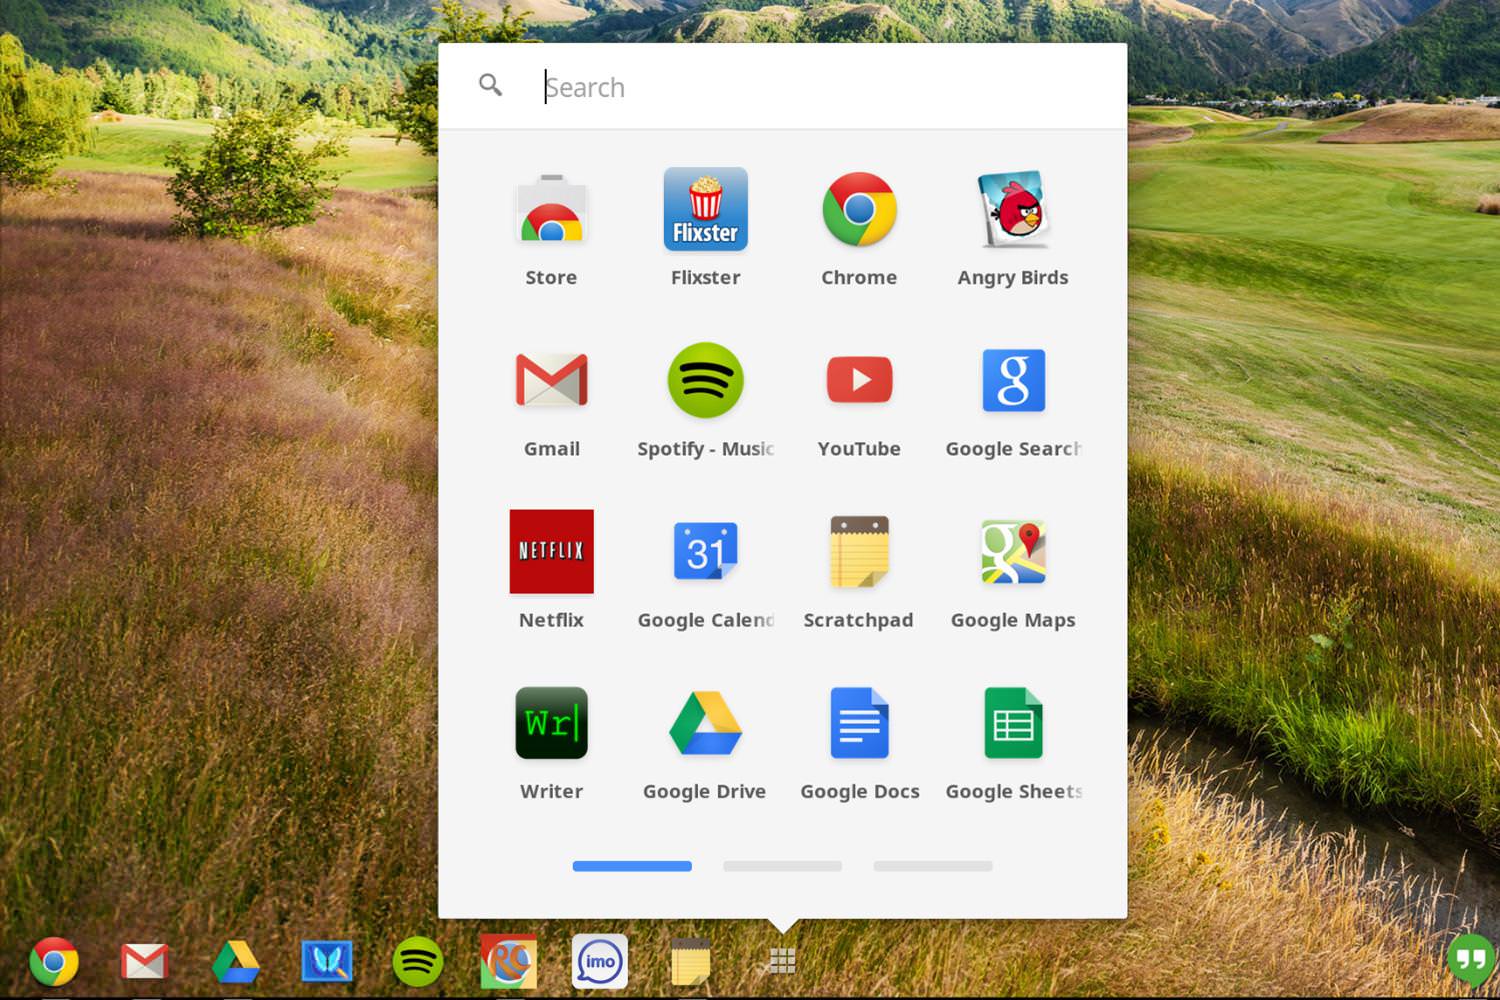Open the Writer app
The height and width of the screenshot is (1000, 1500).
tap(551, 722)
